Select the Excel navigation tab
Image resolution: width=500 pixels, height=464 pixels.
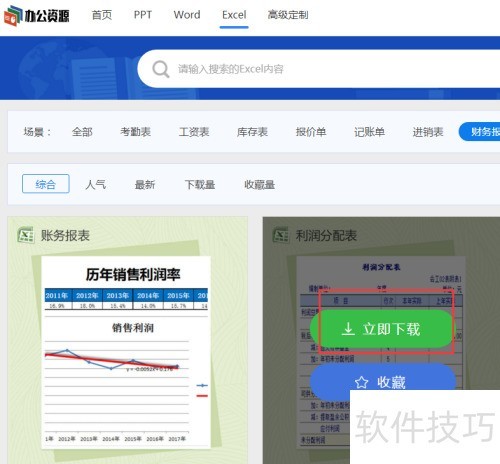pyautogui.click(x=234, y=15)
